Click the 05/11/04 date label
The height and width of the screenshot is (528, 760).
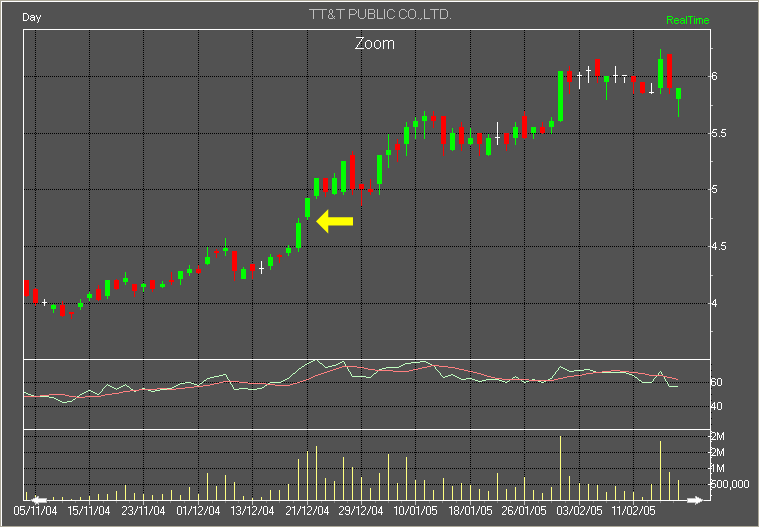(35, 511)
